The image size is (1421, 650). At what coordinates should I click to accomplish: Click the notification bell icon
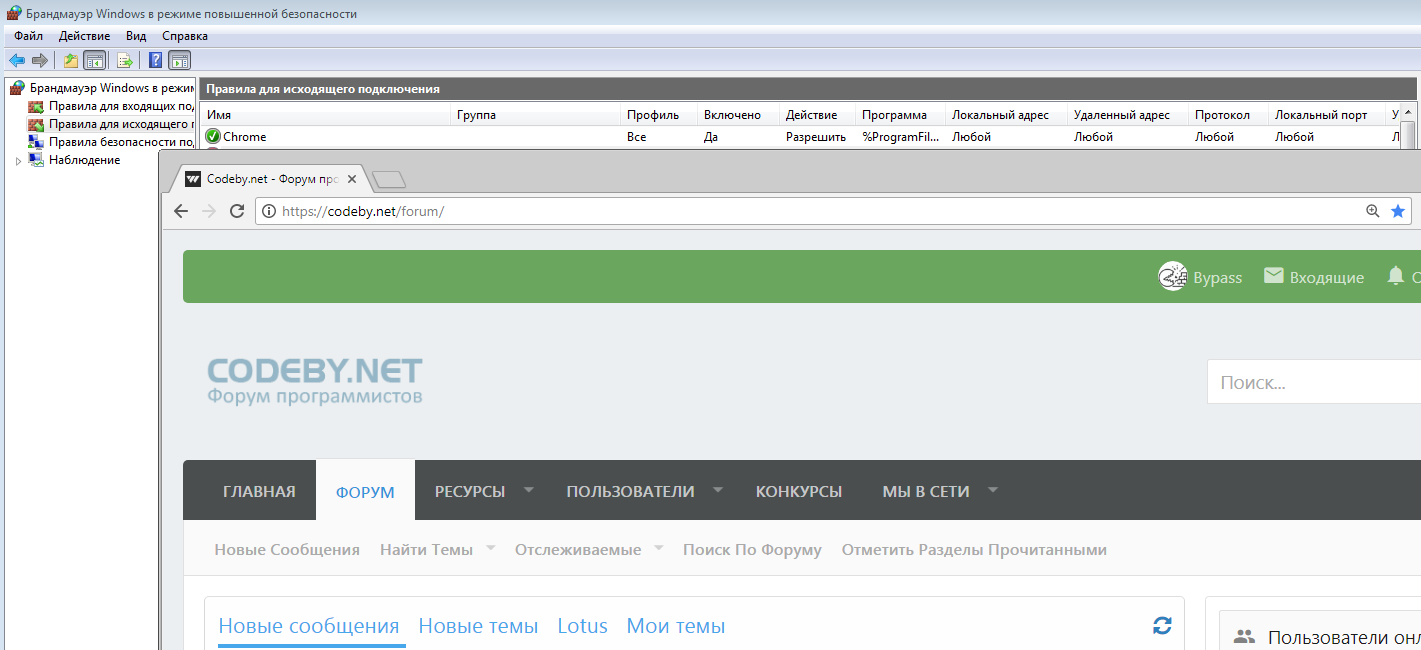1396,276
